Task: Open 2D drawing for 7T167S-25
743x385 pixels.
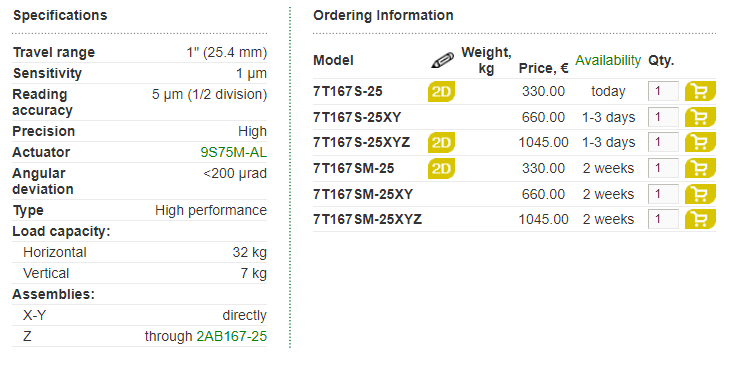Action: pyautogui.click(x=441, y=92)
